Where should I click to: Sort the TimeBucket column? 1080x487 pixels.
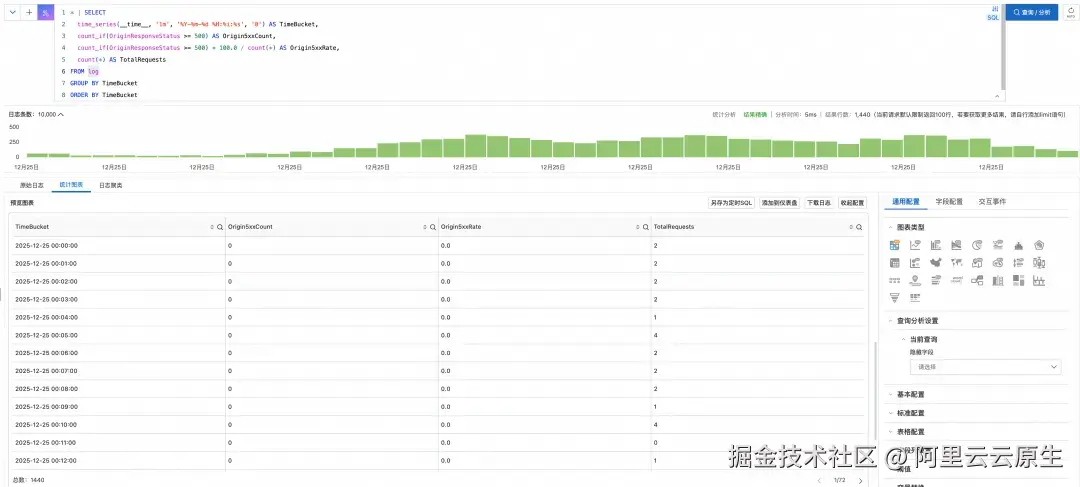point(212,227)
